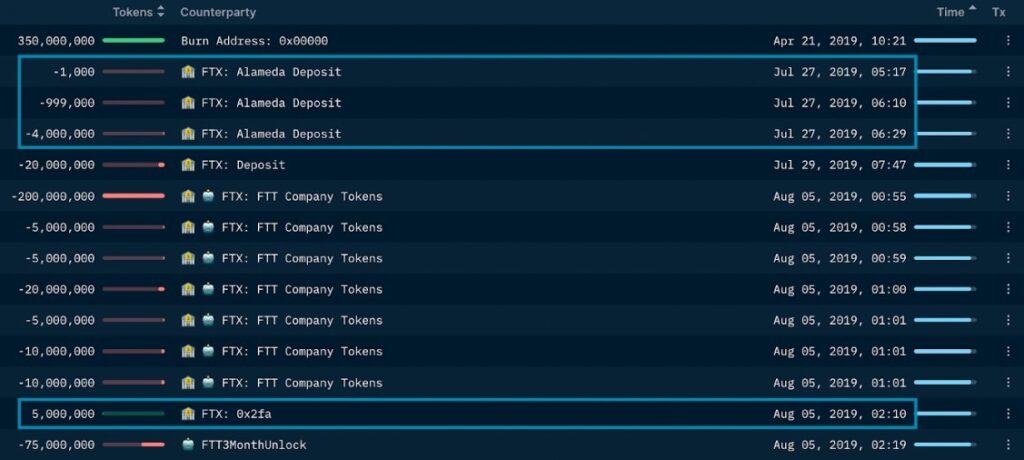
Task: Sort by the Tokens column arrows
Action: click(x=161, y=12)
